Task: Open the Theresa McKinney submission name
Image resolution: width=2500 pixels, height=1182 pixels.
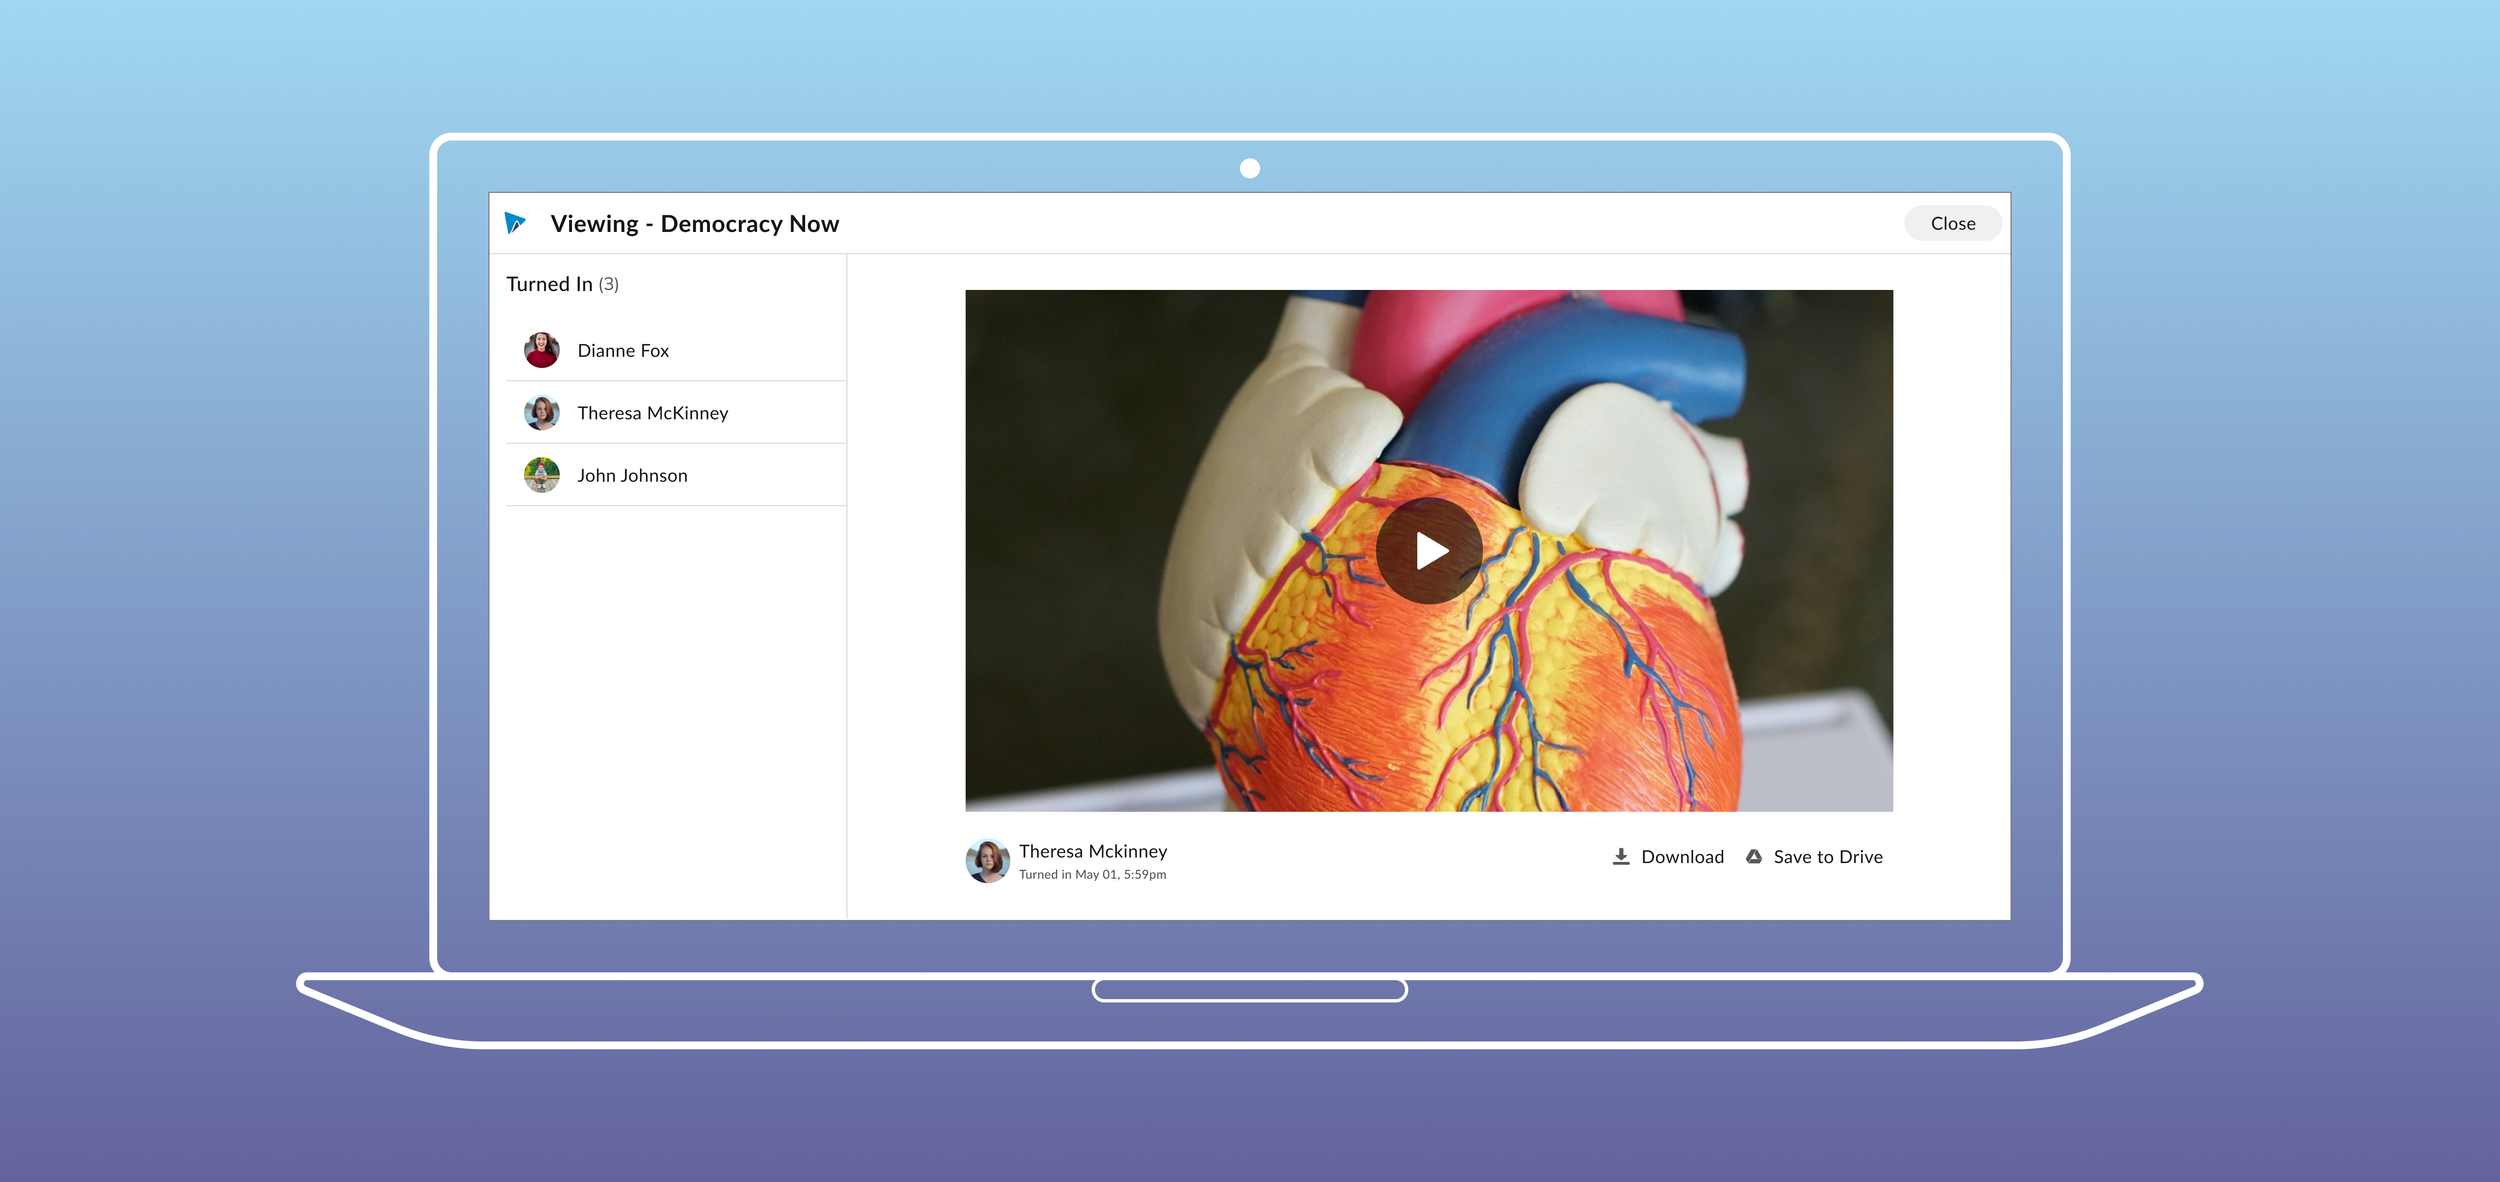Action: [x=652, y=413]
